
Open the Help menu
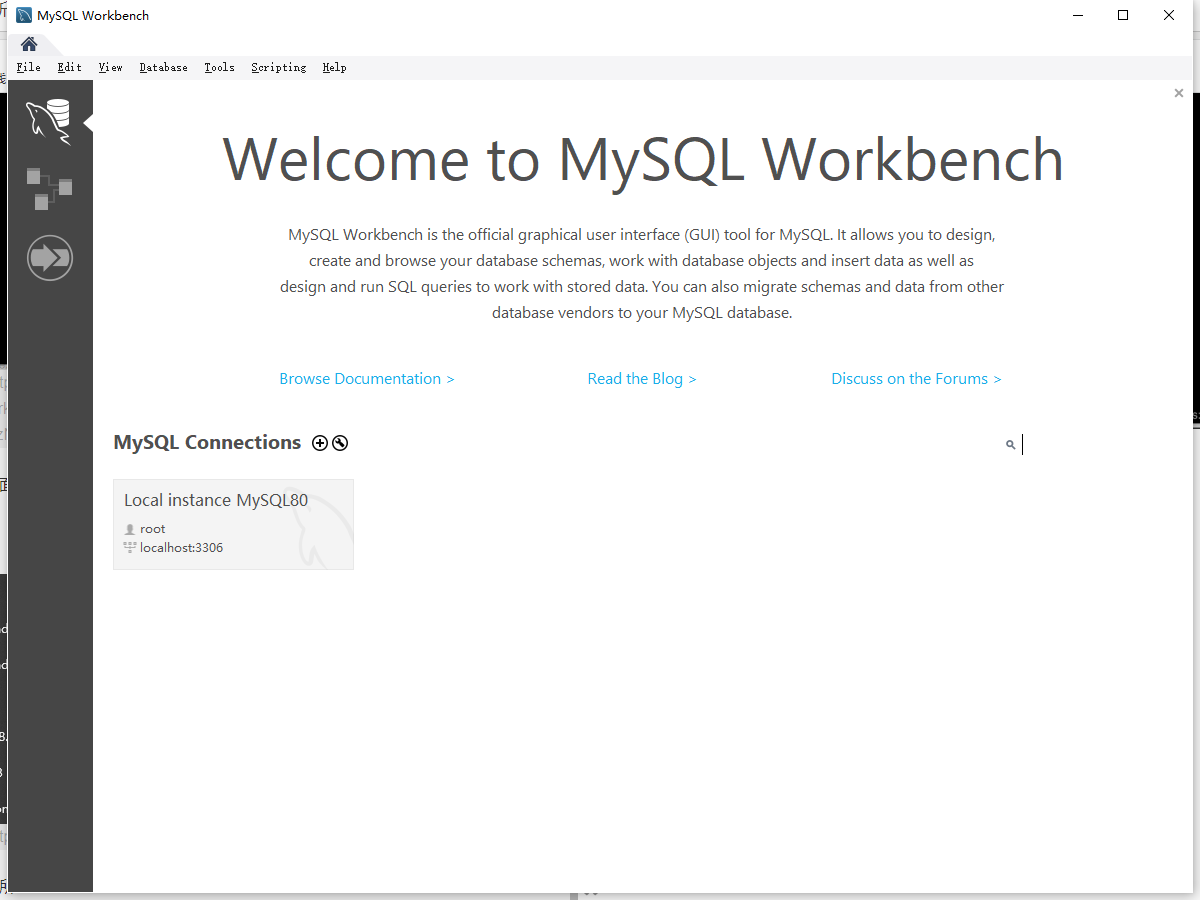pyautogui.click(x=334, y=67)
